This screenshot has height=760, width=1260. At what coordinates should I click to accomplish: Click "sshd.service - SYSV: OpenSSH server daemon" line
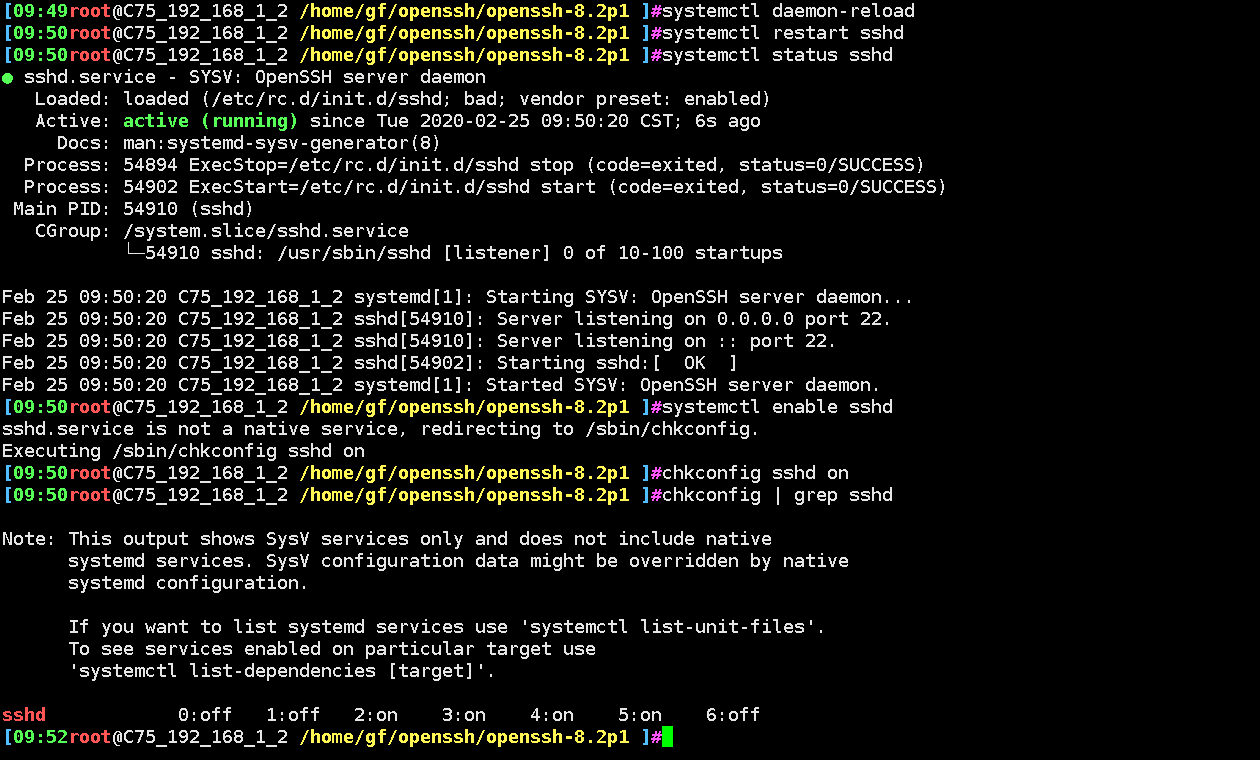pyautogui.click(x=255, y=77)
